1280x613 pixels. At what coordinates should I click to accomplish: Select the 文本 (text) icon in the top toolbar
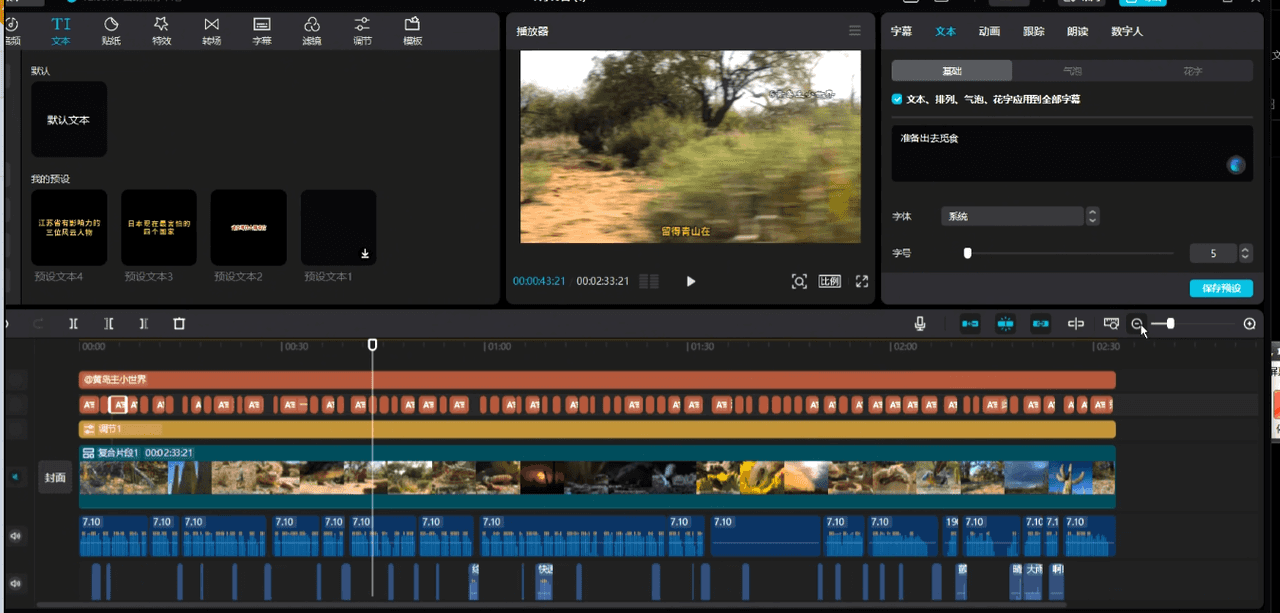tap(61, 30)
